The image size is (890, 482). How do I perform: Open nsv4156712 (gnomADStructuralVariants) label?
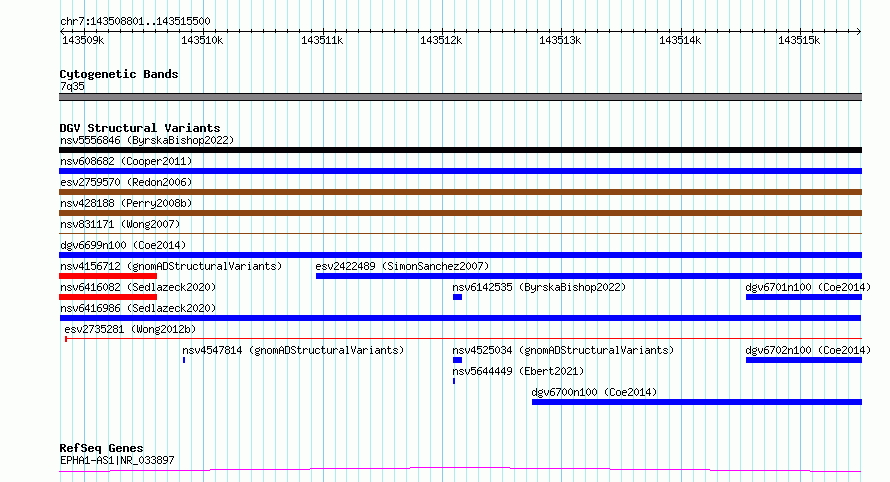(x=171, y=266)
